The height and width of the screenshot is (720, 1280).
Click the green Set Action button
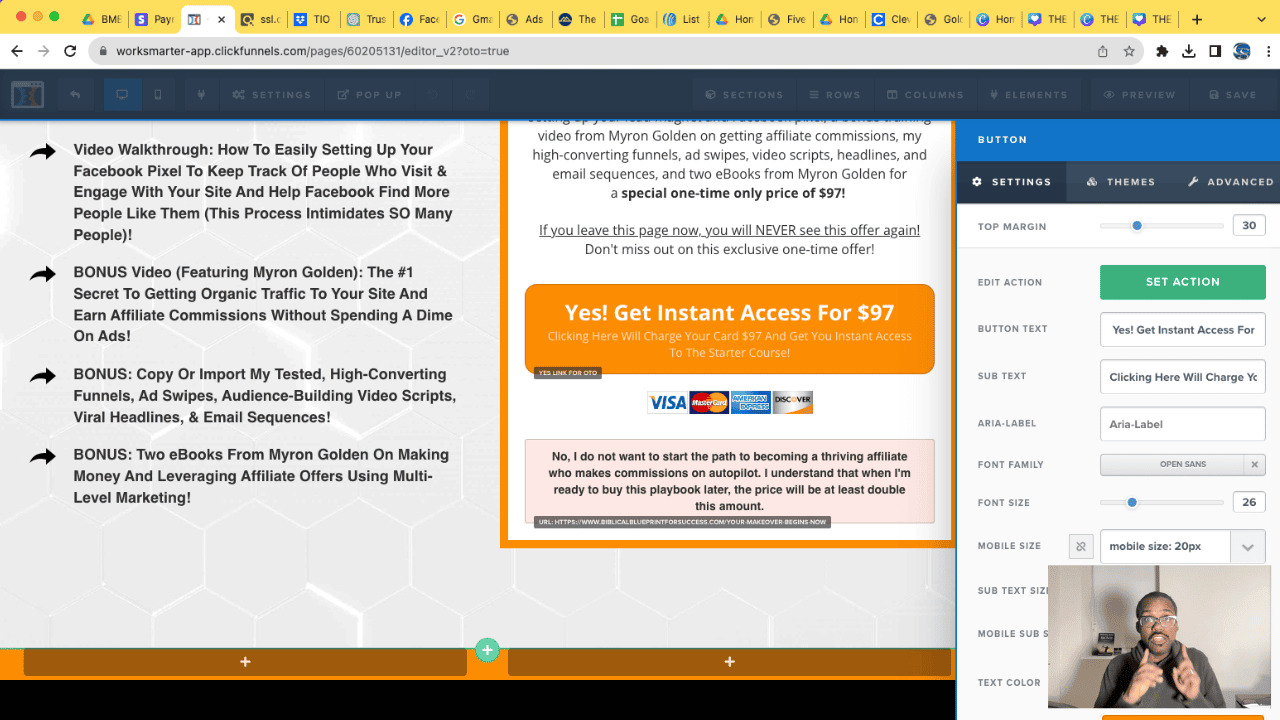point(1182,282)
